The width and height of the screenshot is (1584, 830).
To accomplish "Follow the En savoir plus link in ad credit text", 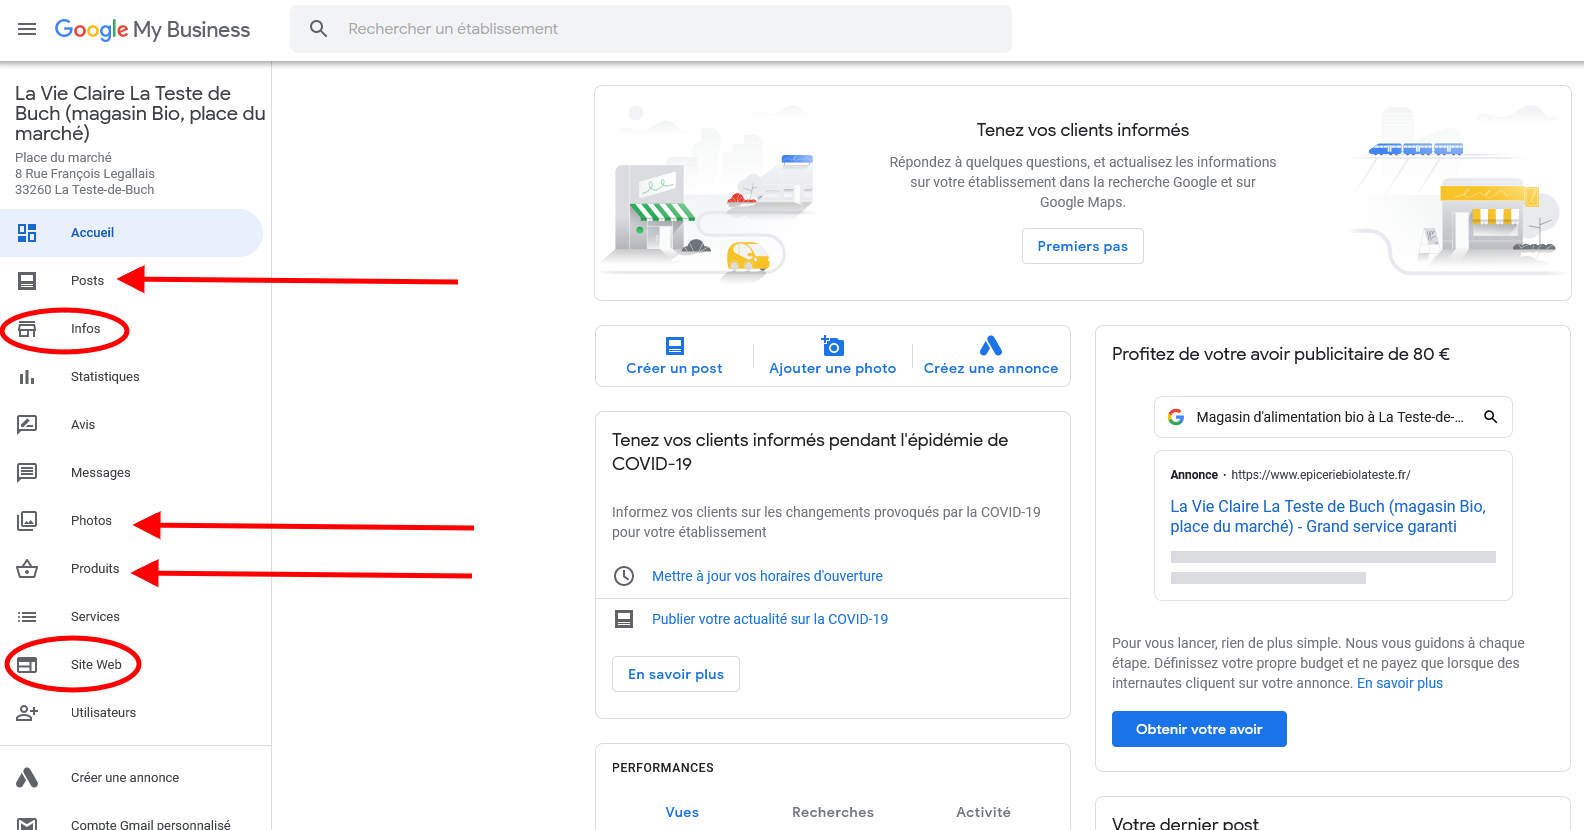I will 1400,683.
